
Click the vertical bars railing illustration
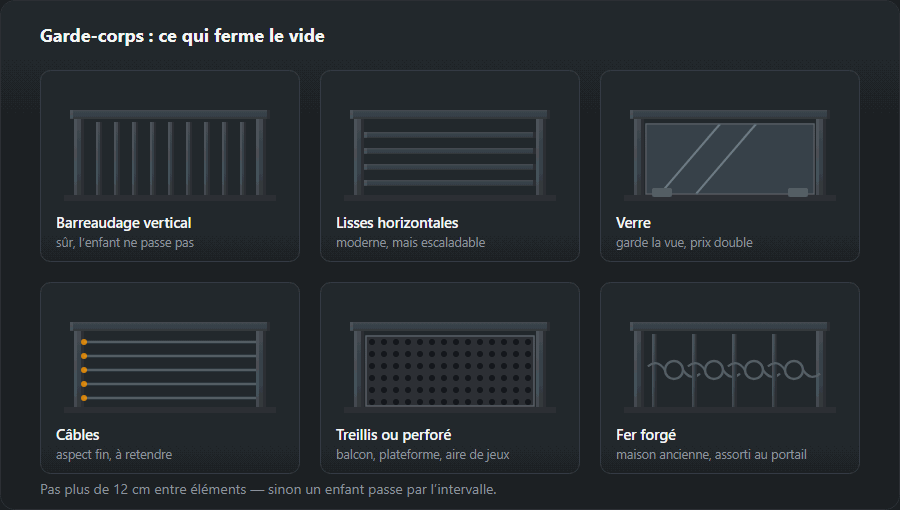[170, 155]
